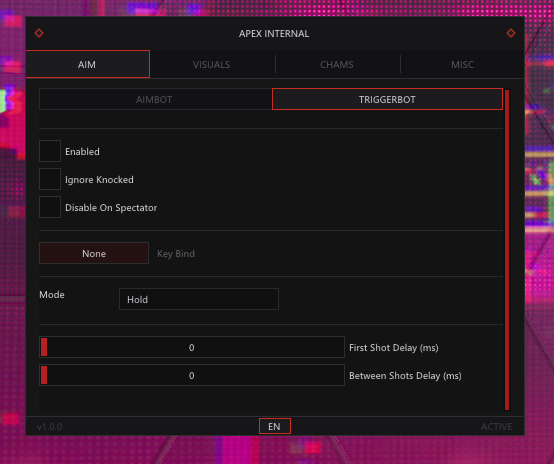Click the diamond icon right of the title
The width and height of the screenshot is (554, 464).
[x=511, y=33]
